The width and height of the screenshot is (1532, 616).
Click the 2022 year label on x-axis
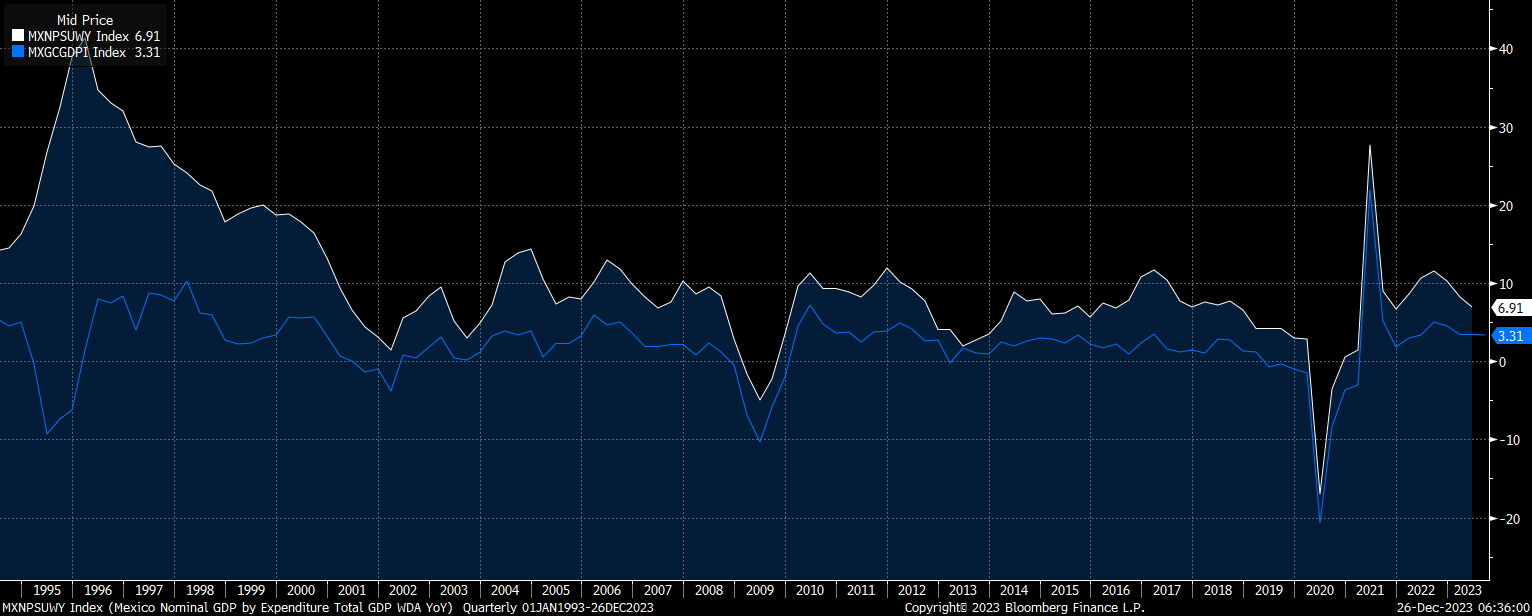tap(1421, 590)
